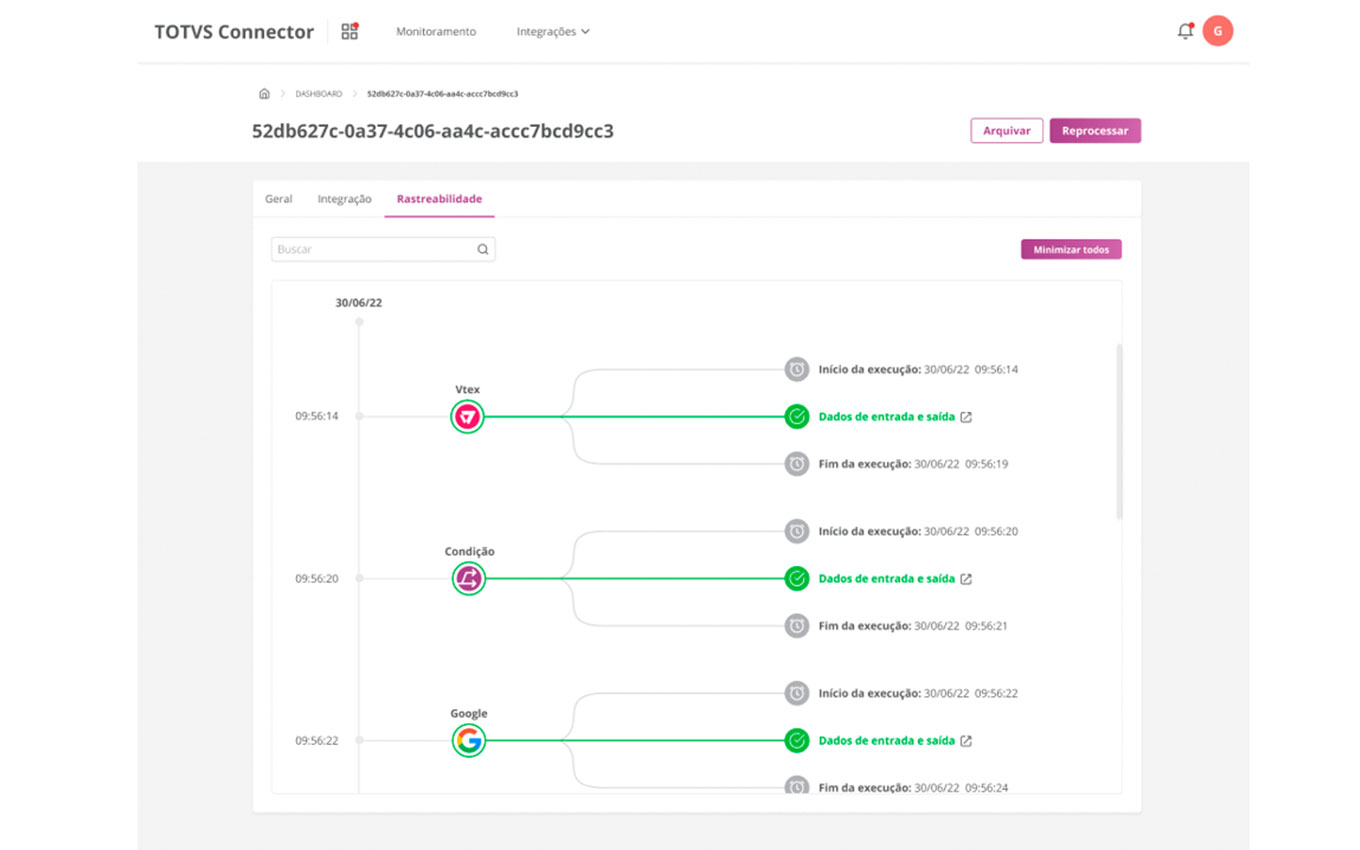Screen dimensions: 1360x850
Task: Click the notification bell icon
Action: [x=1185, y=31]
